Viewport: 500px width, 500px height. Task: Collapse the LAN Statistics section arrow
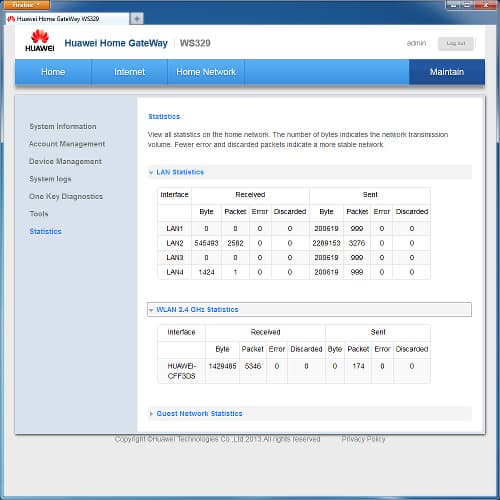click(x=151, y=172)
